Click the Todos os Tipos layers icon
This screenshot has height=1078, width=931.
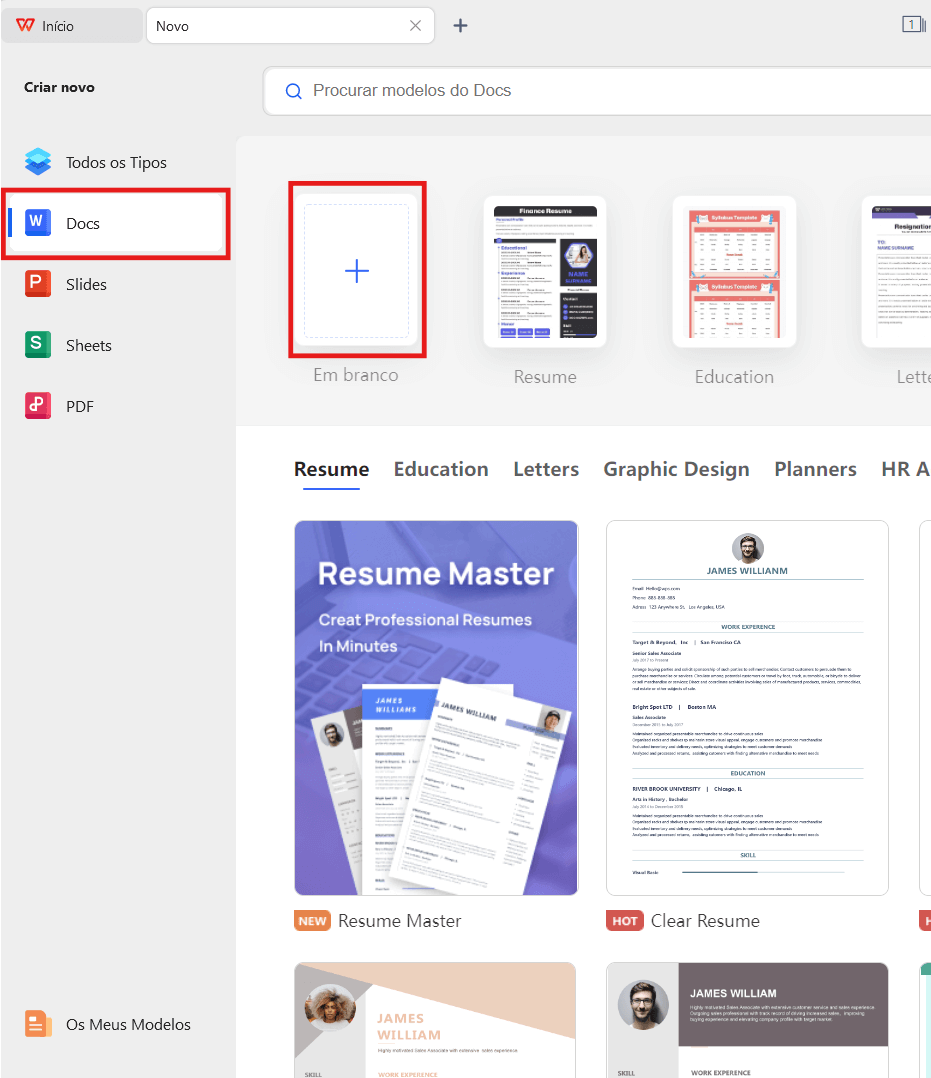38,162
